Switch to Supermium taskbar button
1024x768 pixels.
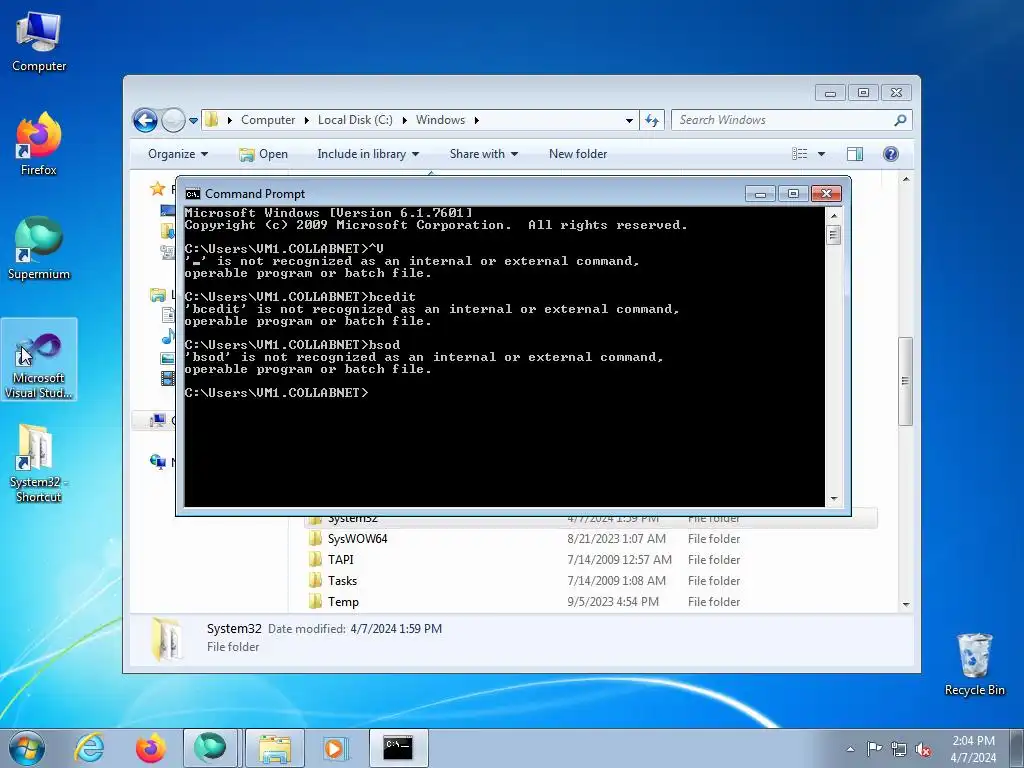(210, 748)
